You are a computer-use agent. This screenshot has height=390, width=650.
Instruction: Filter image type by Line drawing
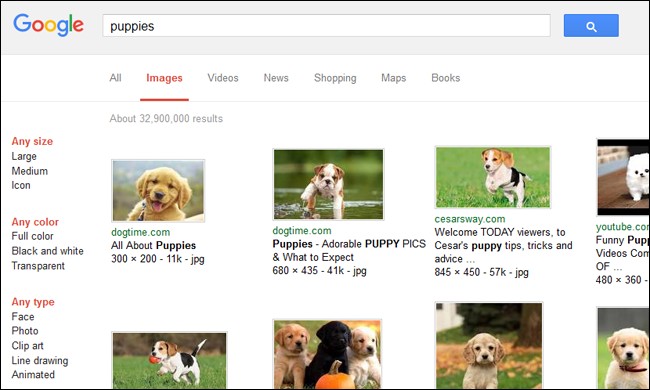[40, 361]
